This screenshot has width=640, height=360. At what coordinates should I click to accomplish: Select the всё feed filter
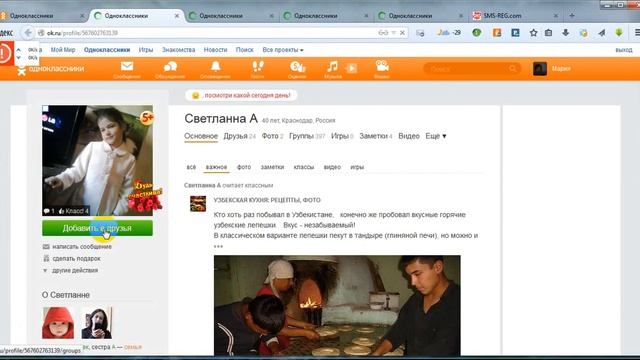coord(191,167)
